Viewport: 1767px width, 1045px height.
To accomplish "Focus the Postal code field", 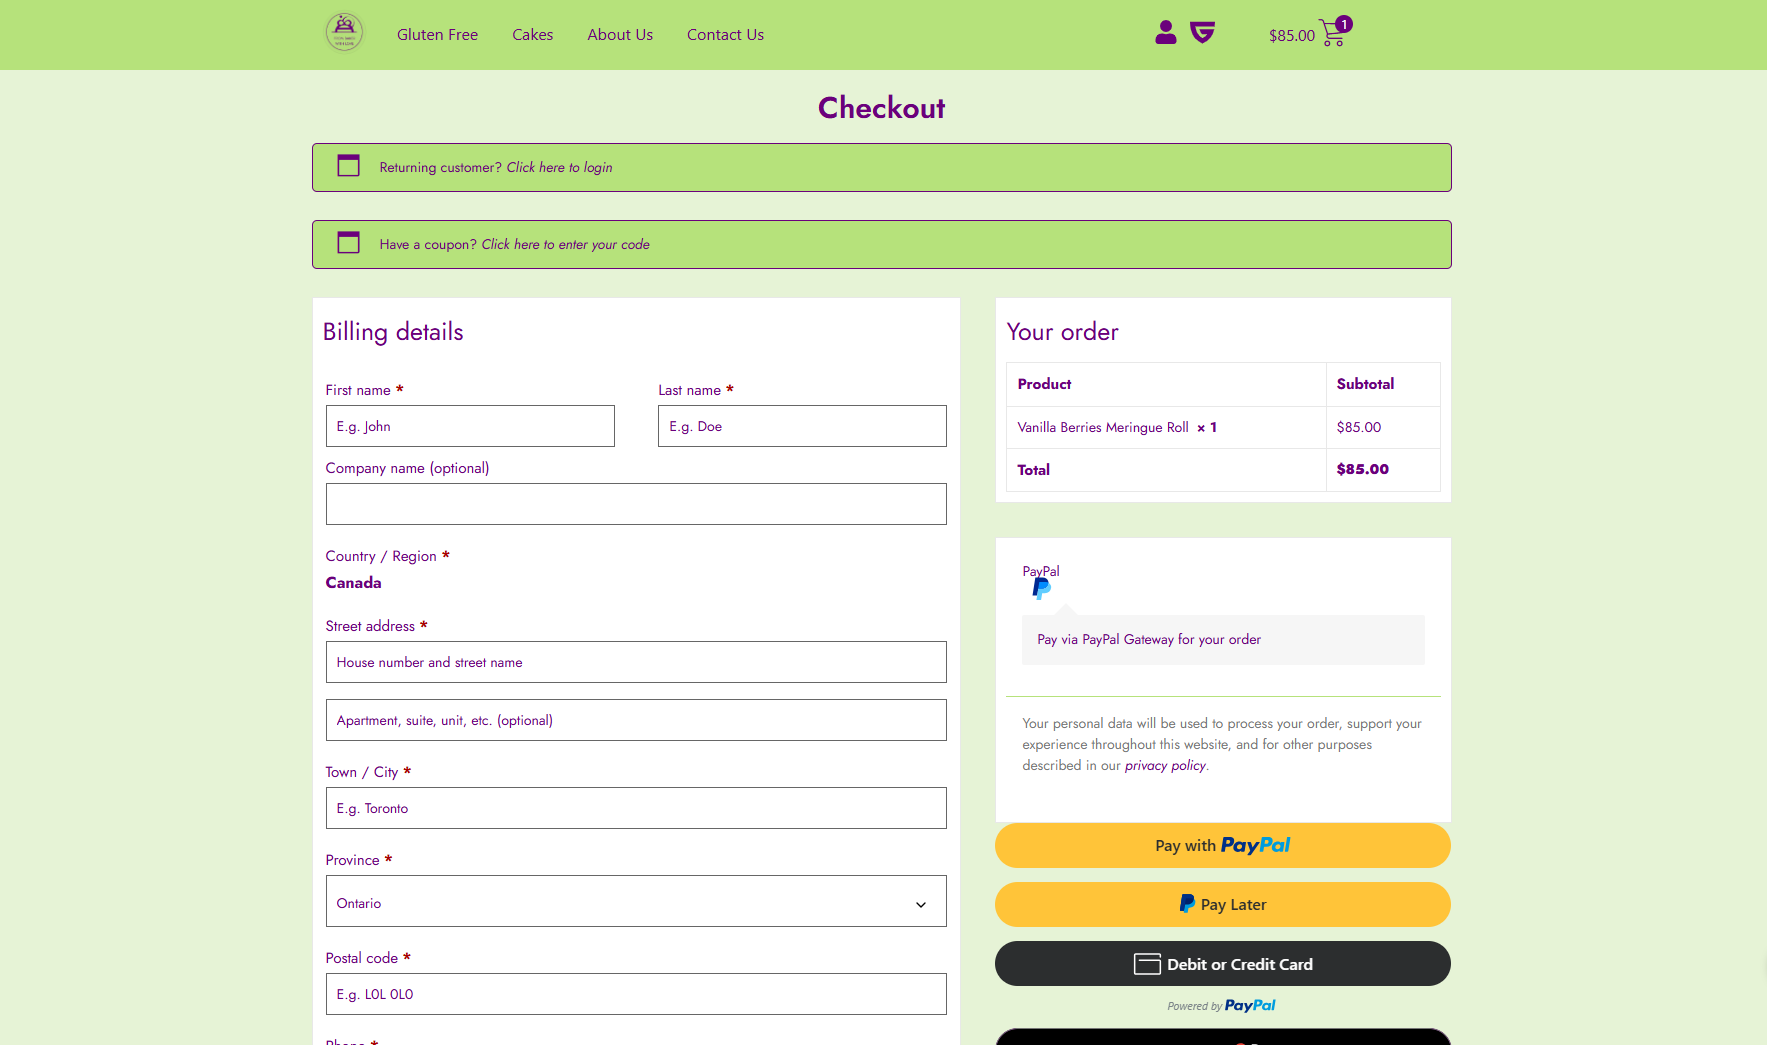I will pyautogui.click(x=635, y=994).
